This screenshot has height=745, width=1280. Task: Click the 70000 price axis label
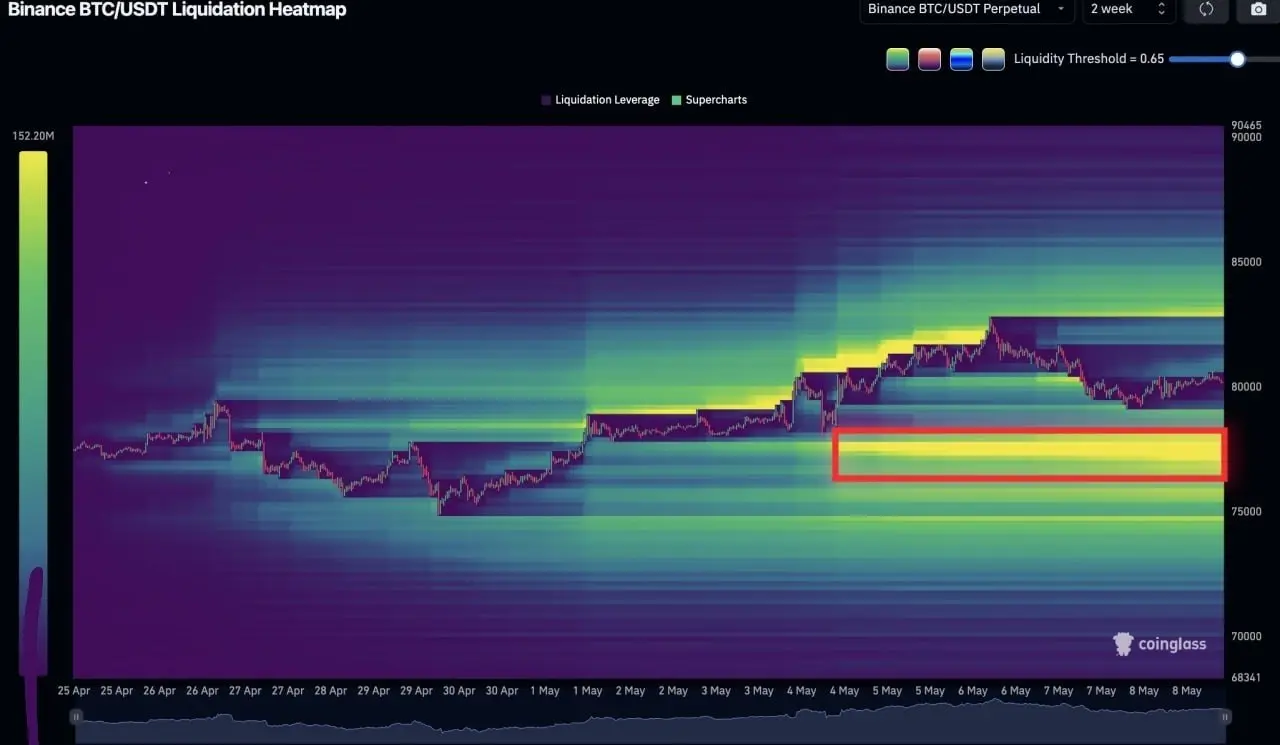tap(1248, 636)
